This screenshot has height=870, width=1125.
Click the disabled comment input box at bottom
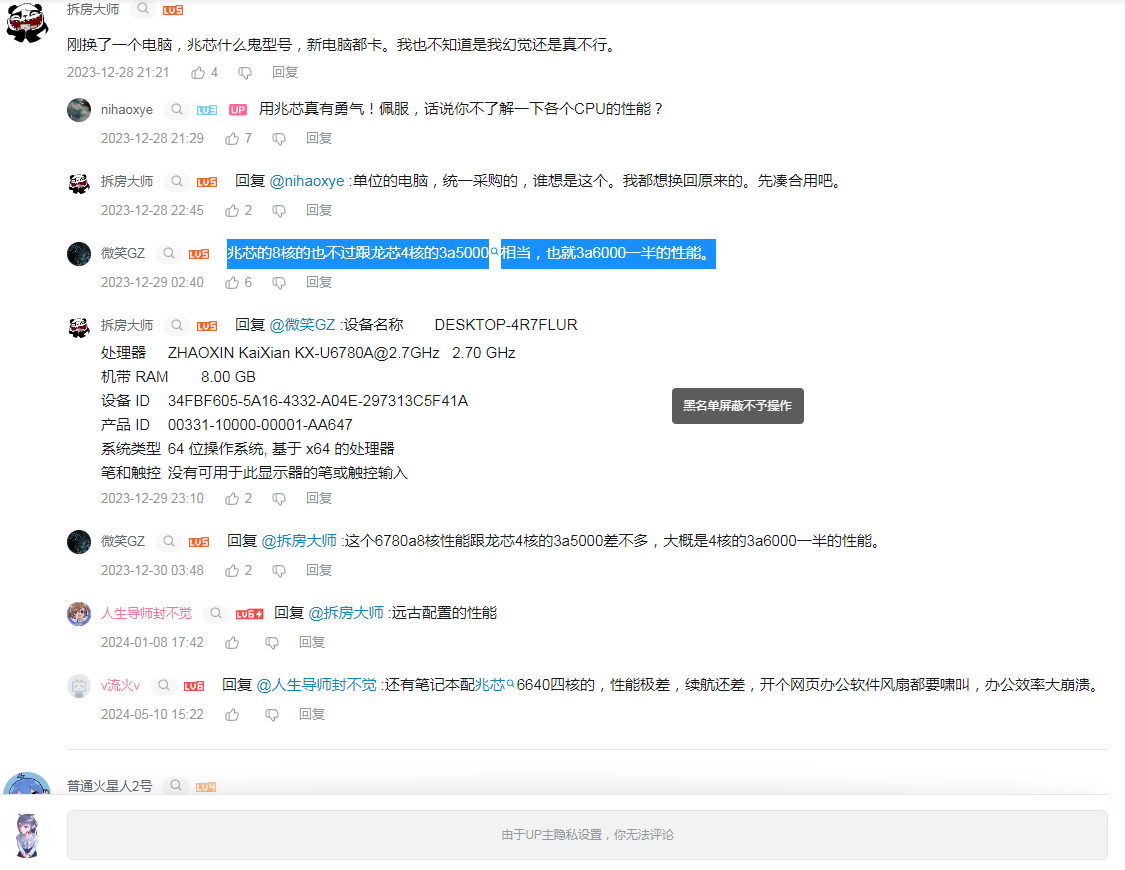point(587,834)
